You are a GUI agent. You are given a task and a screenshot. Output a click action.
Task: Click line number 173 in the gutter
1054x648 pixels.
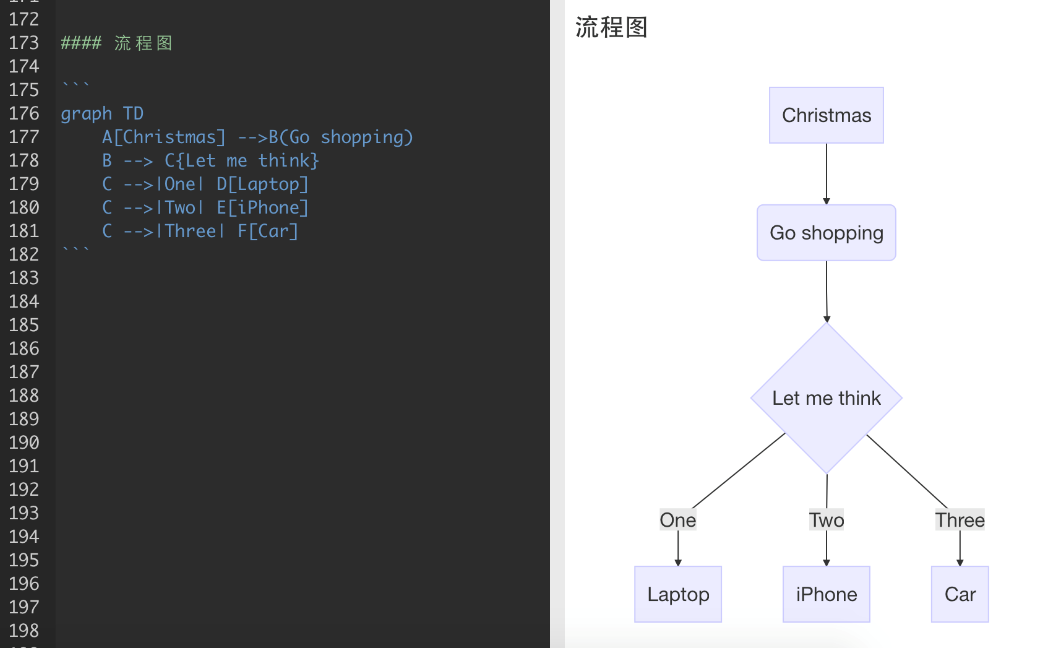24,43
